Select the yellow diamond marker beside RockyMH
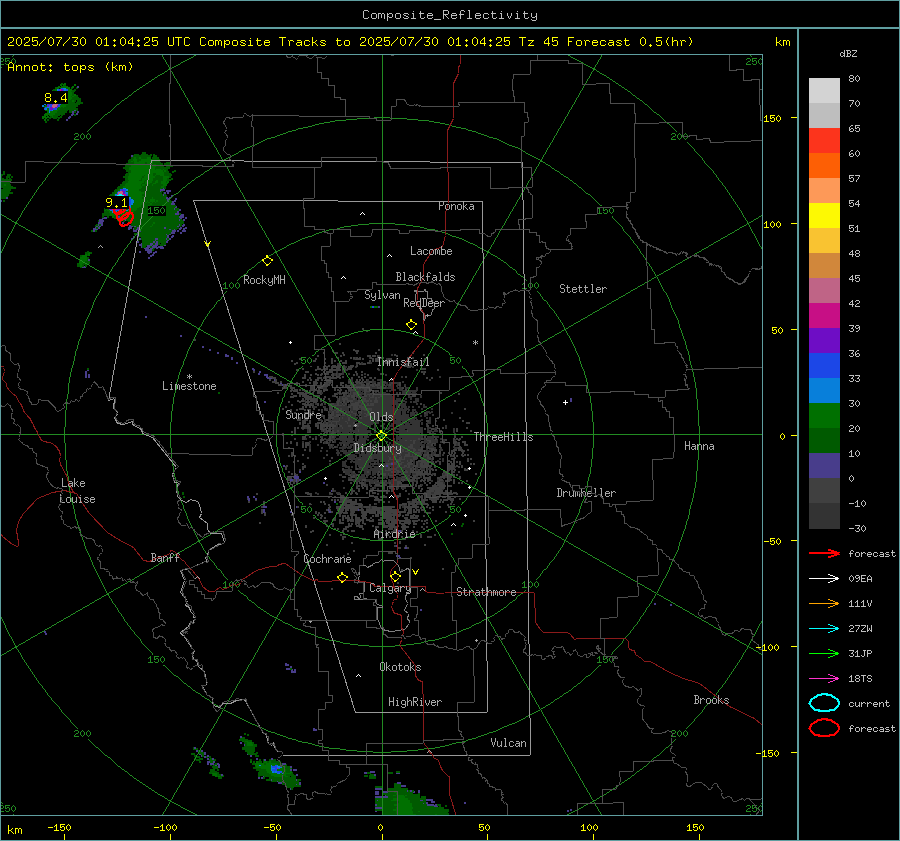 (x=267, y=261)
